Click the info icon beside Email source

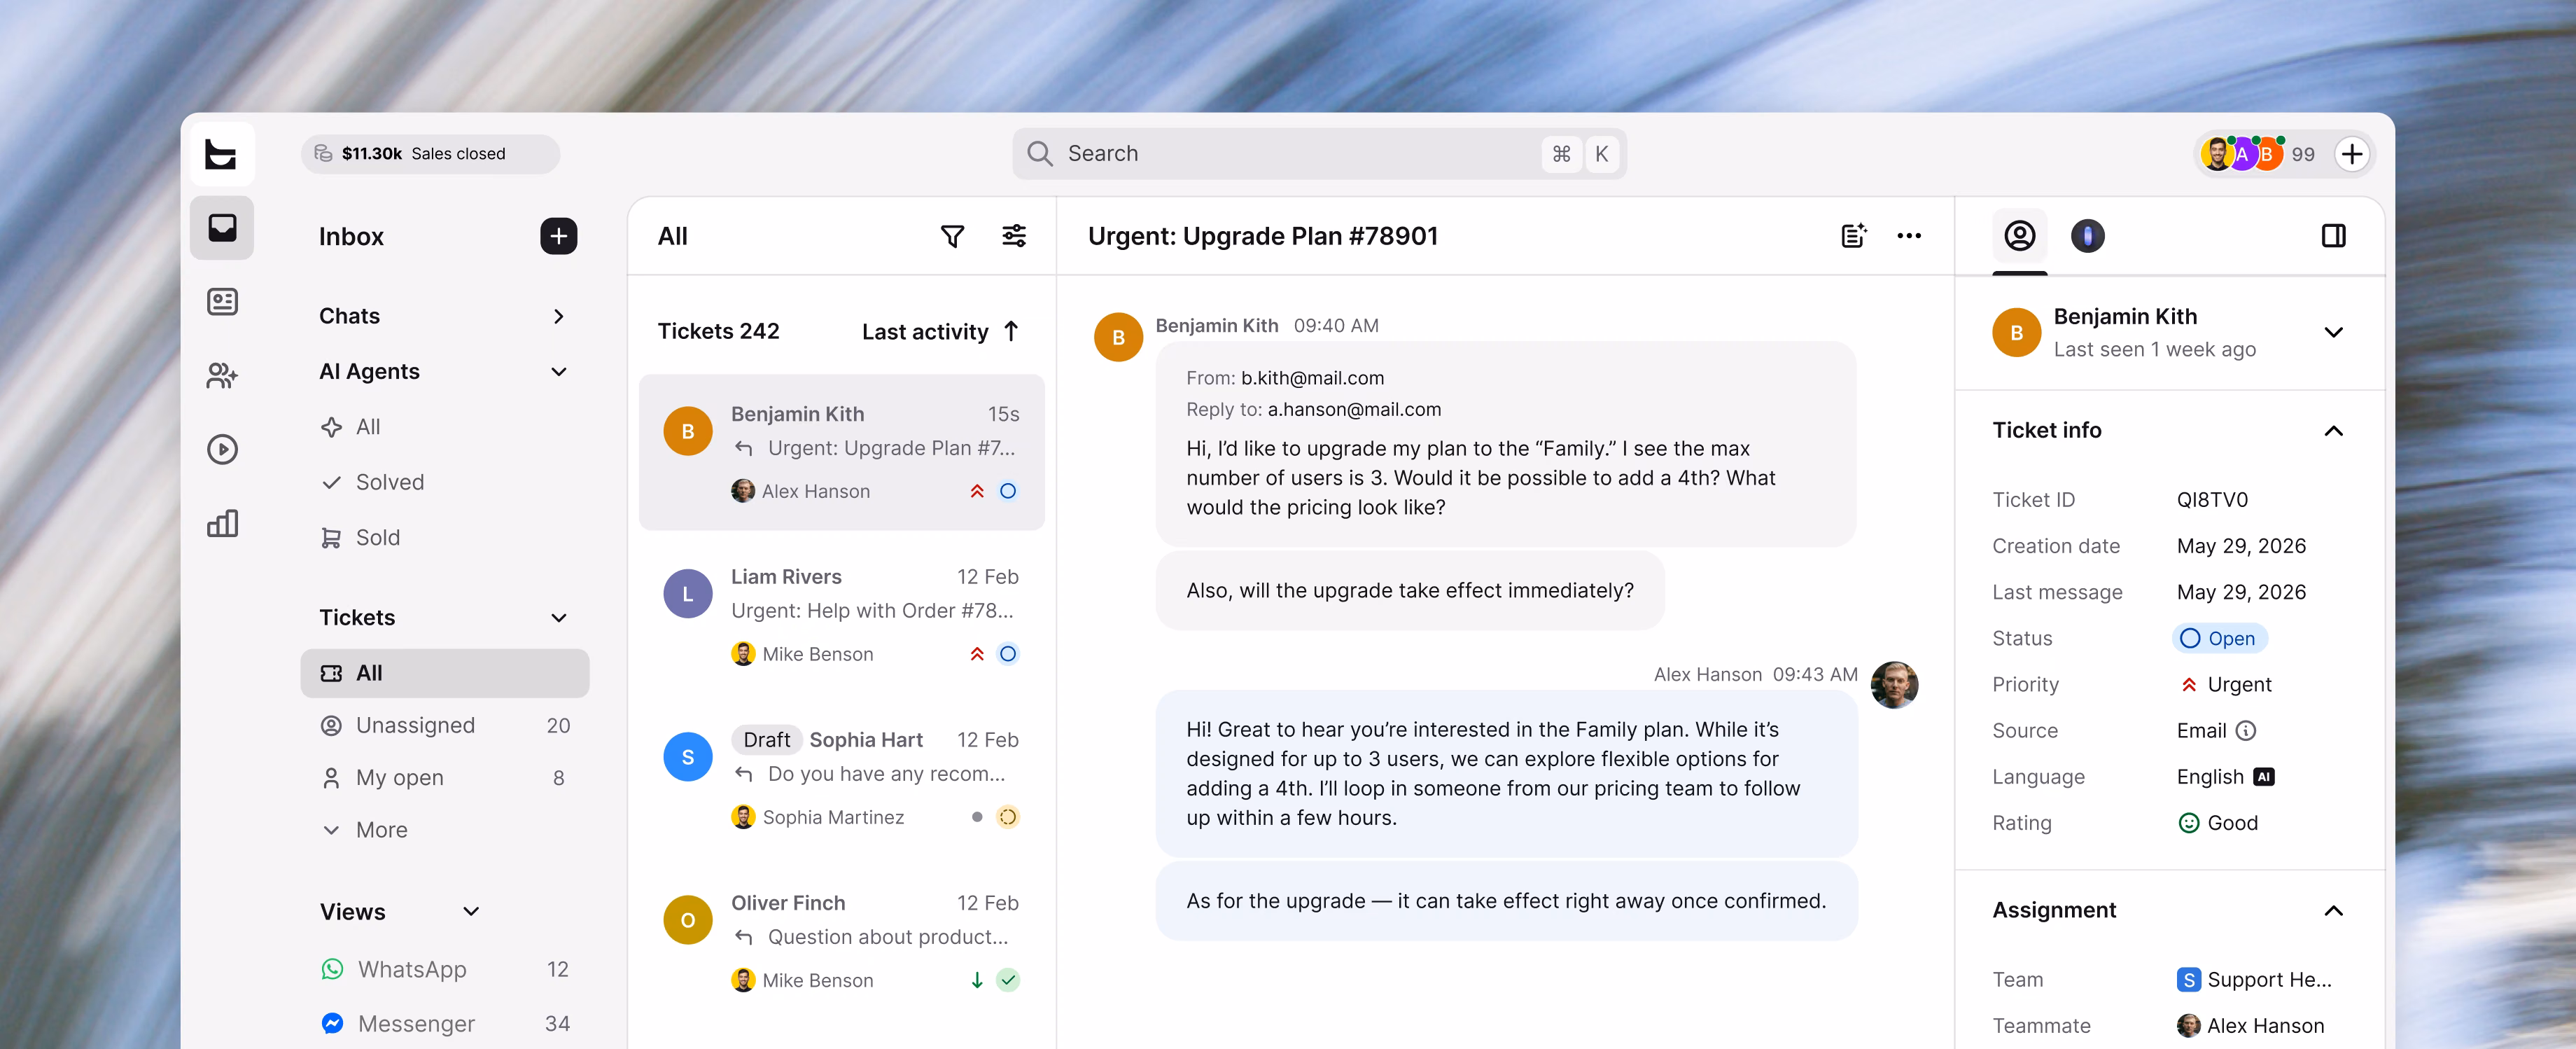2246,731
